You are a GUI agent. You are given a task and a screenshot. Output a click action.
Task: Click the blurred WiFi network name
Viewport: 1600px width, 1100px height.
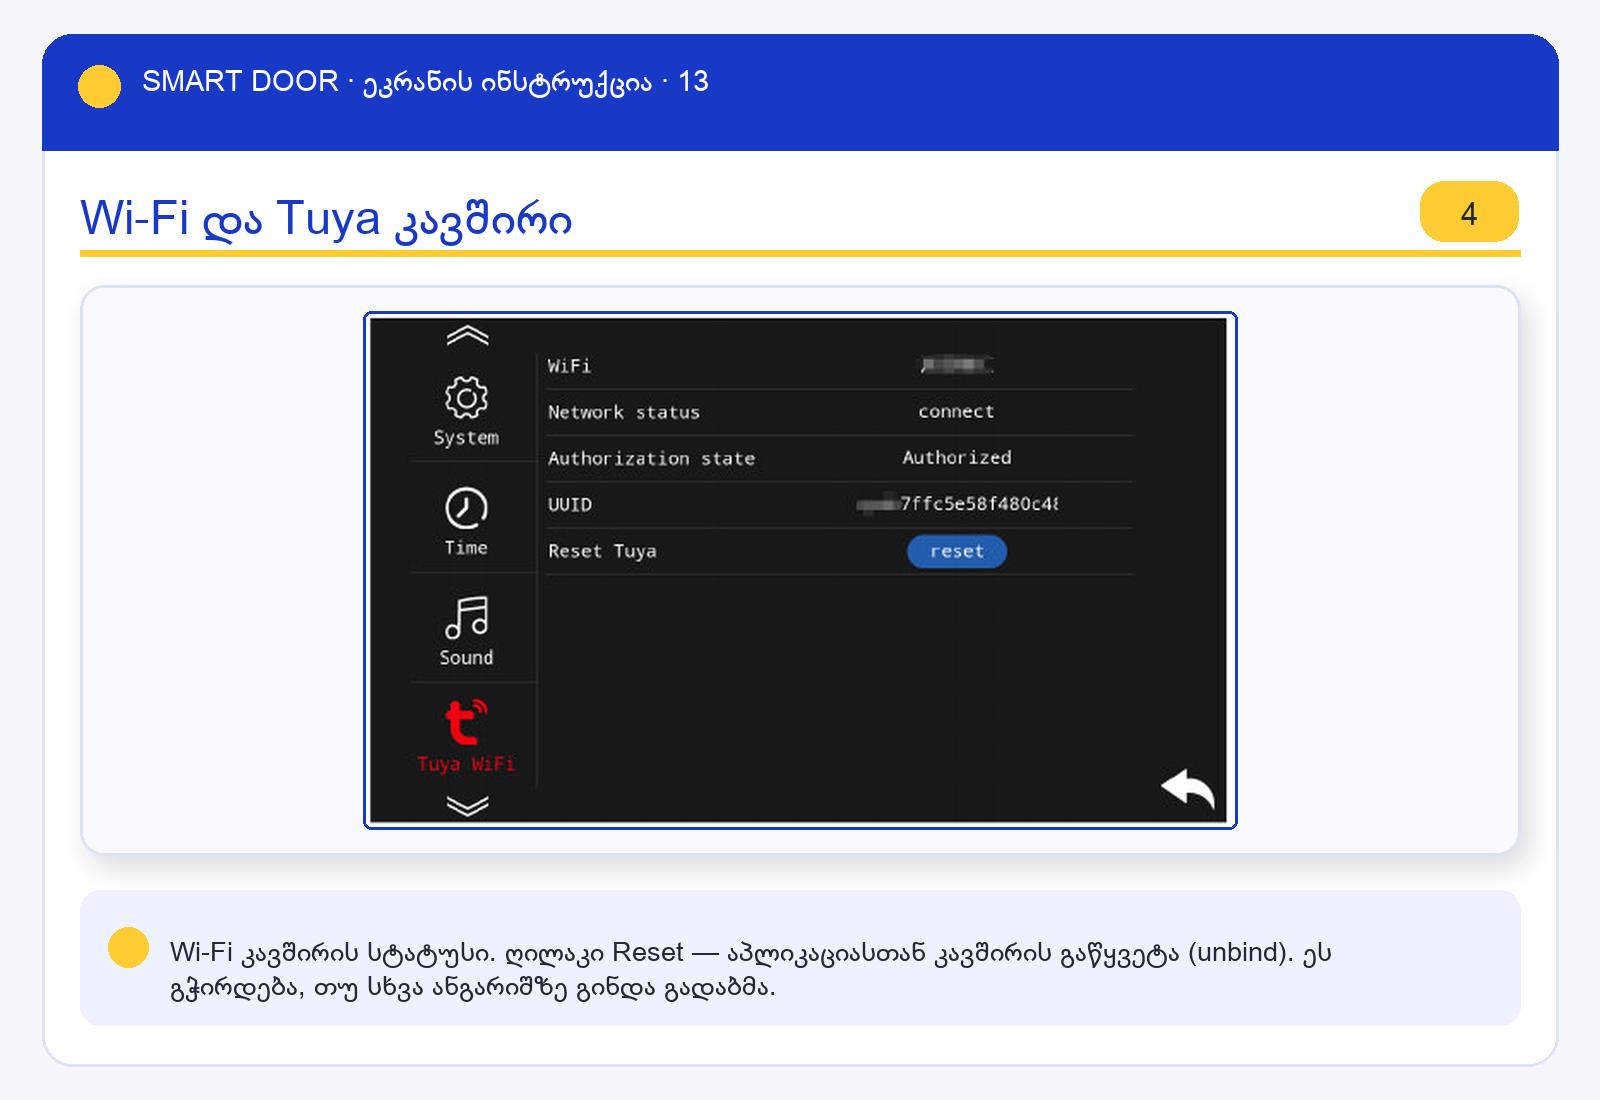pos(957,365)
